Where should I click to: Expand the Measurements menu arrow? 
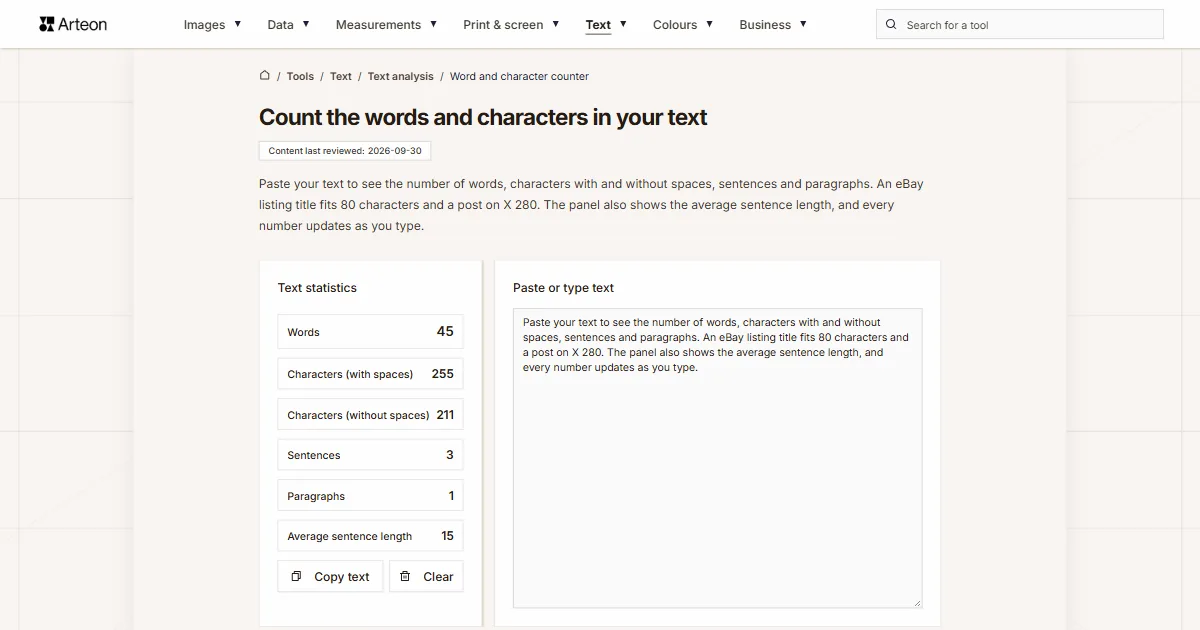[433, 23]
